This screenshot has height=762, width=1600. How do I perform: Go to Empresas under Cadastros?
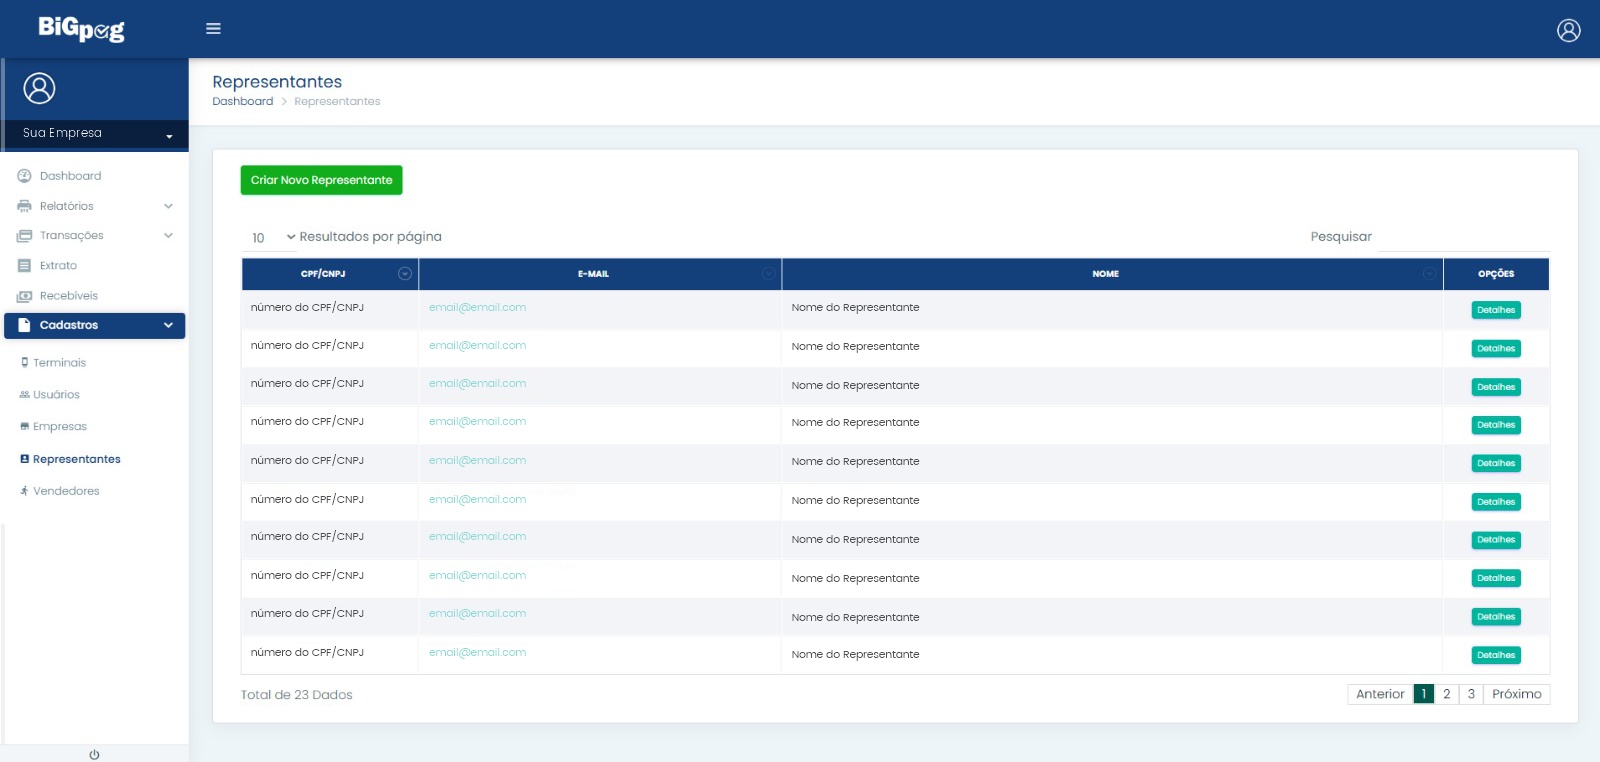click(x=59, y=427)
